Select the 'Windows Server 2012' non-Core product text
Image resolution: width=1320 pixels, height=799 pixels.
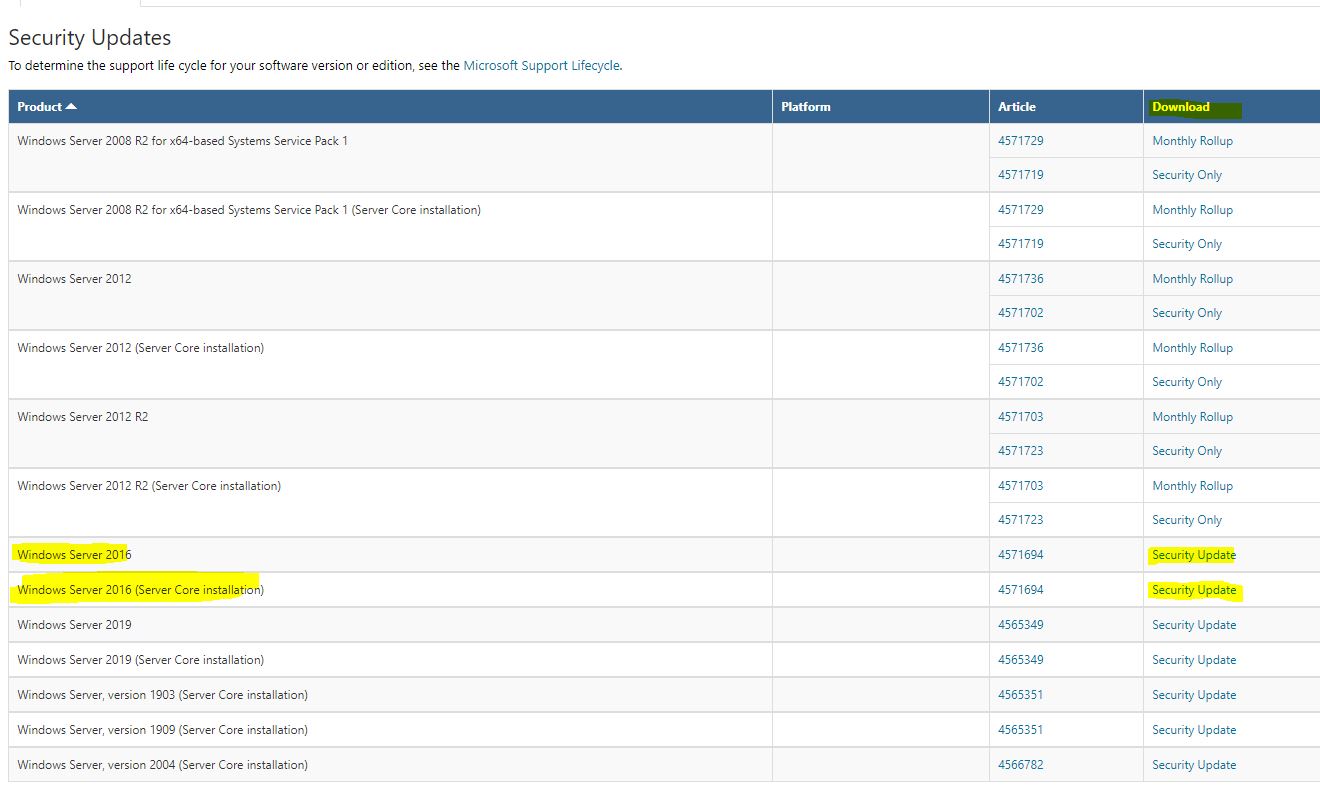(74, 279)
